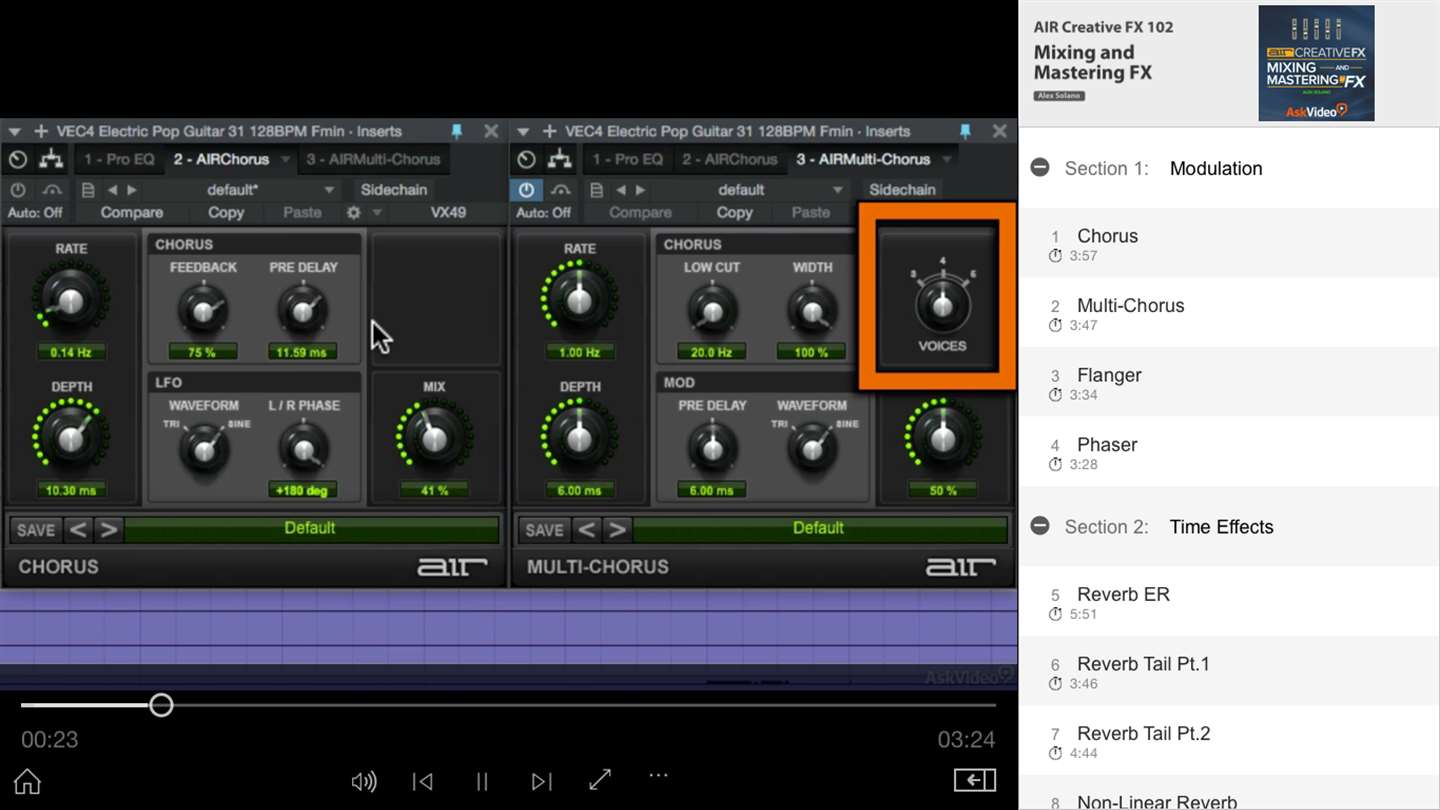Click SAVE in the Multi-Chorus plugin
Viewport: 1440px width, 810px height.
tap(545, 529)
